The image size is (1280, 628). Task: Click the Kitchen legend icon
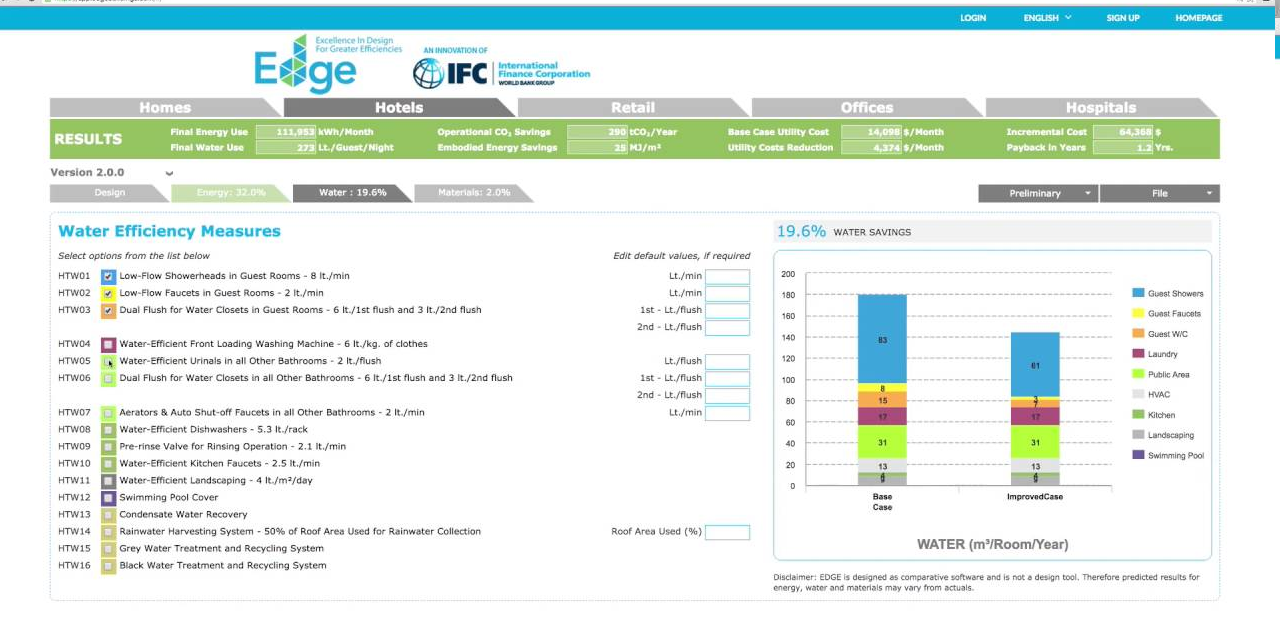[x=1138, y=415]
